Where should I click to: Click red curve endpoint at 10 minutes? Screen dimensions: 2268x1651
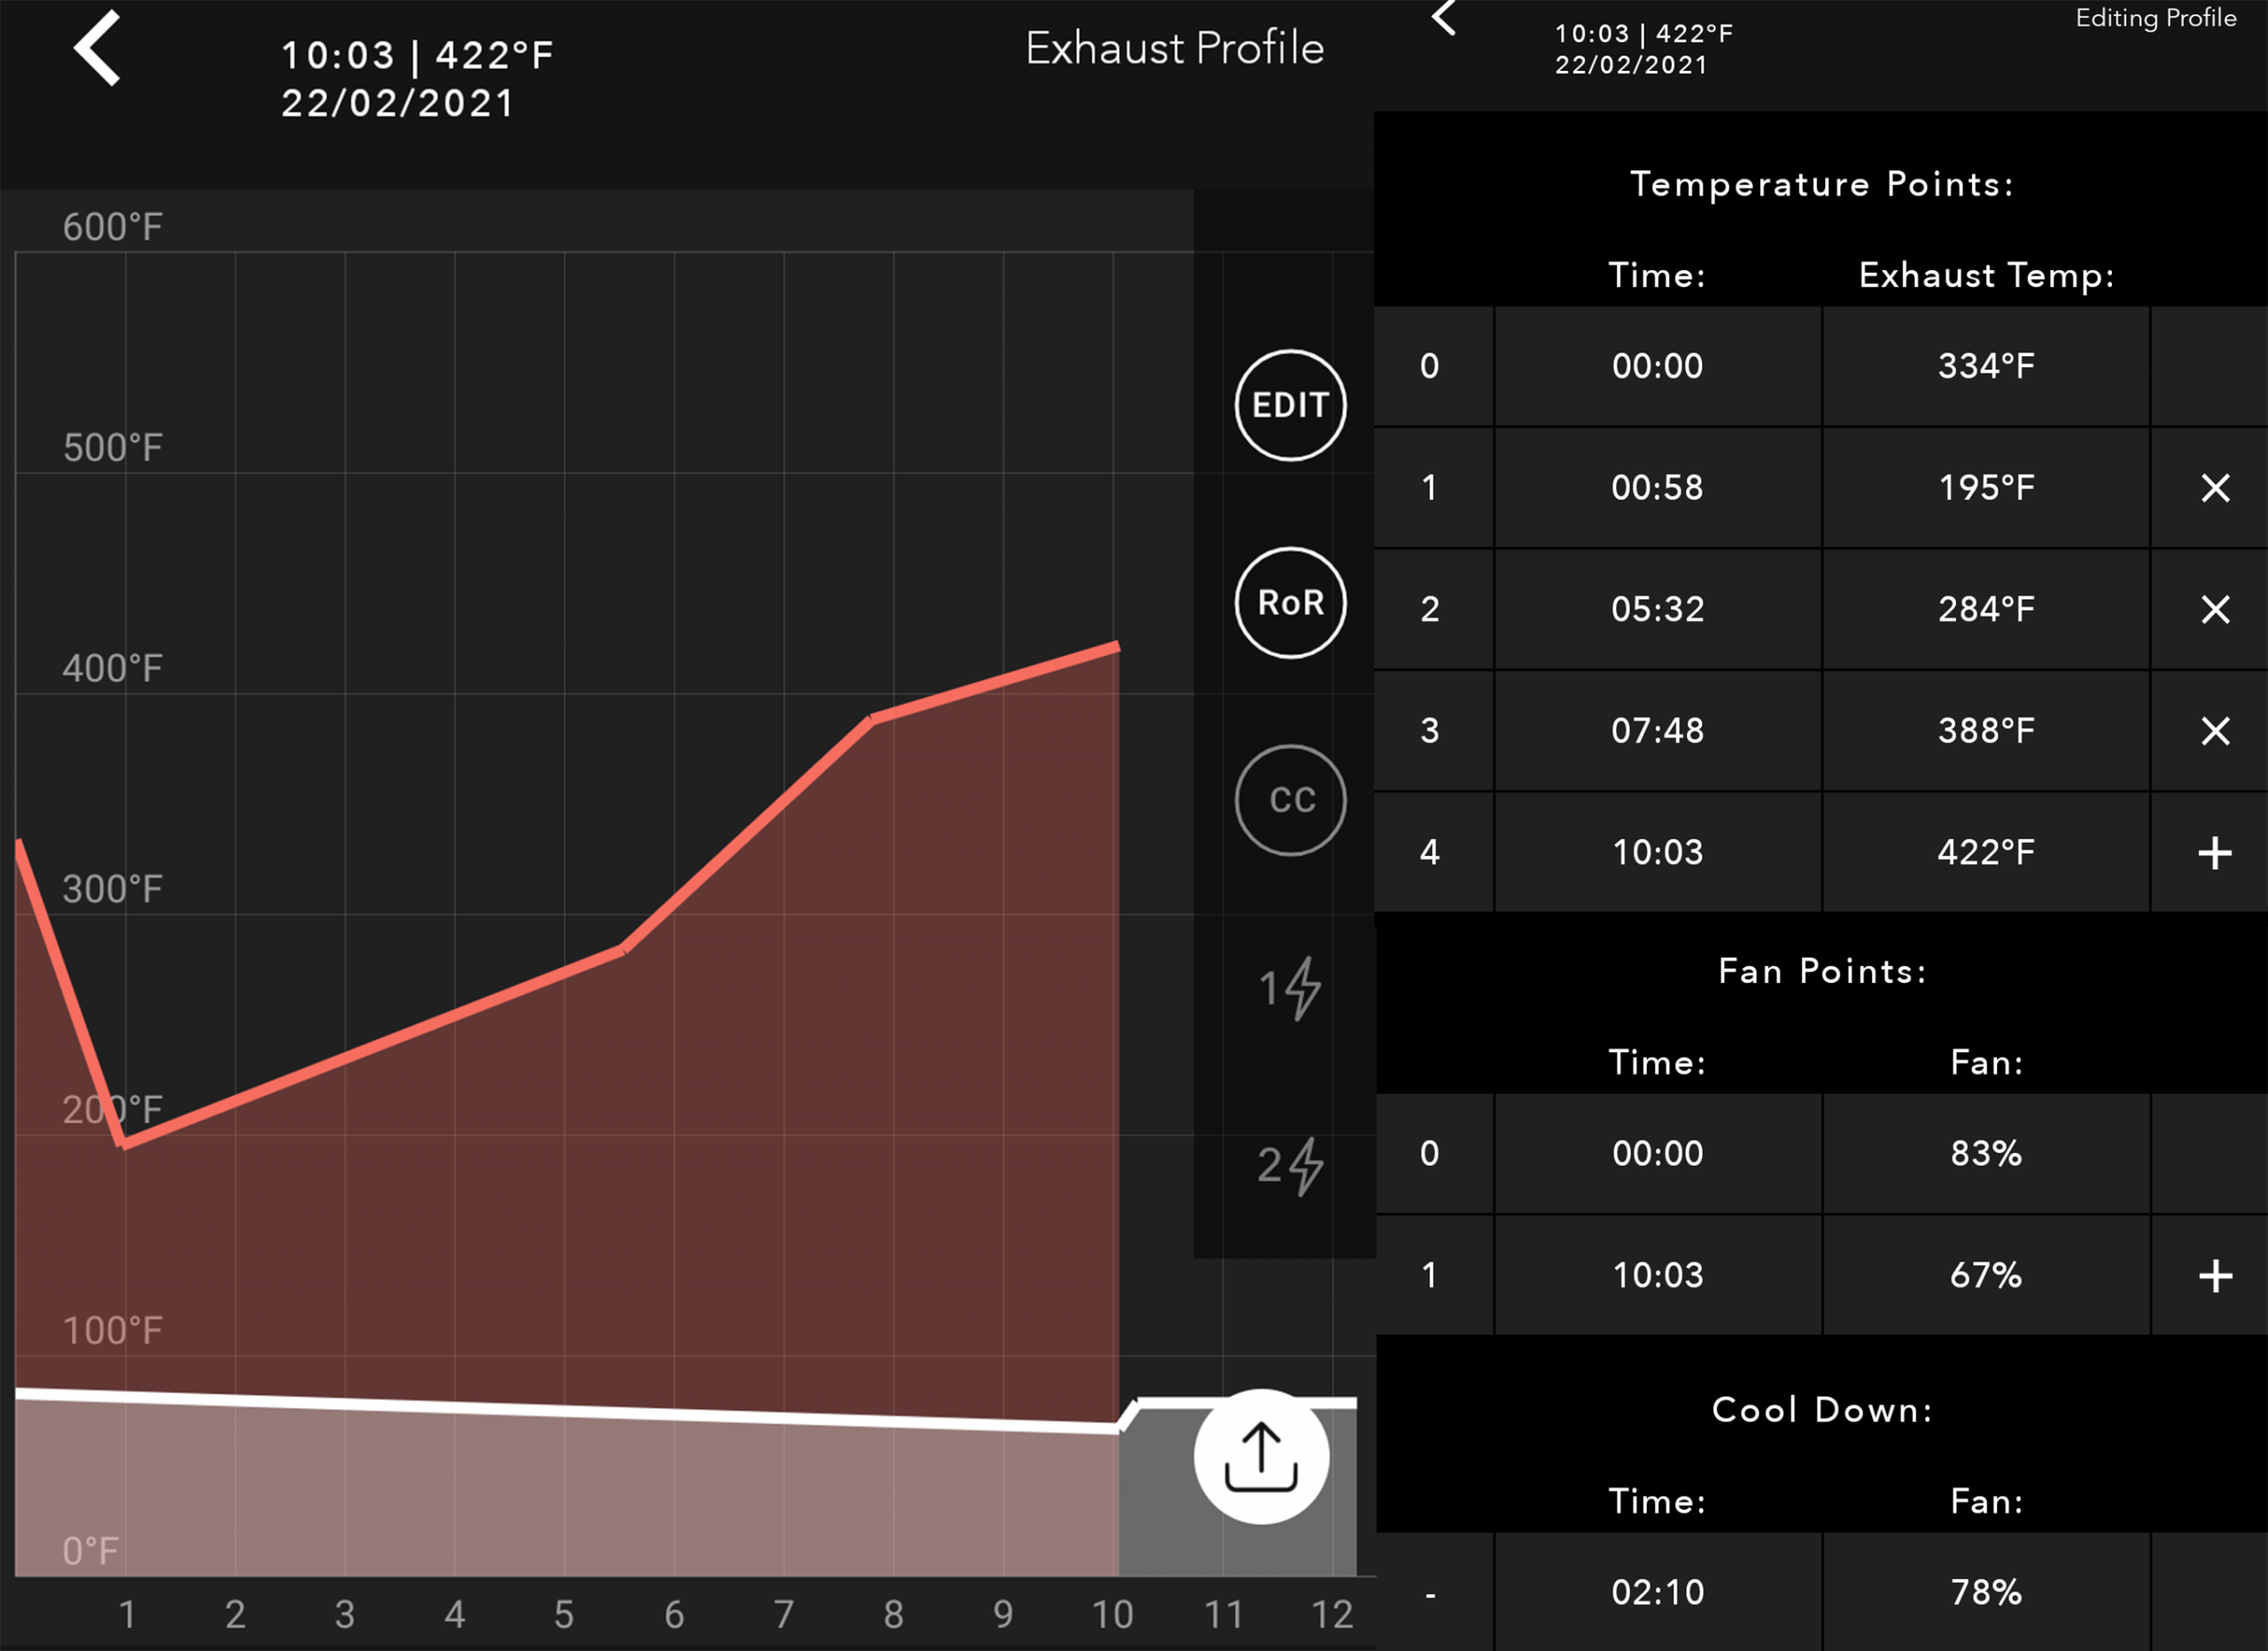click(x=1117, y=648)
